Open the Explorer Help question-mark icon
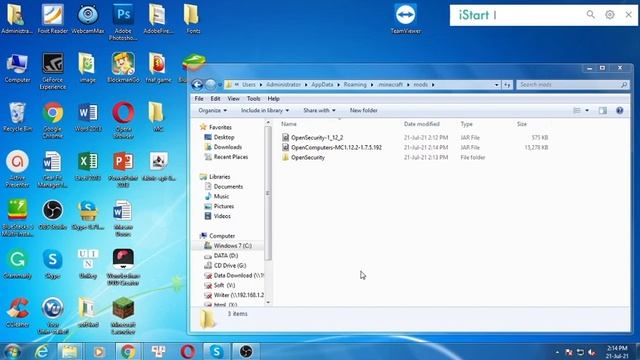640x360 pixels. pyautogui.click(x=620, y=110)
